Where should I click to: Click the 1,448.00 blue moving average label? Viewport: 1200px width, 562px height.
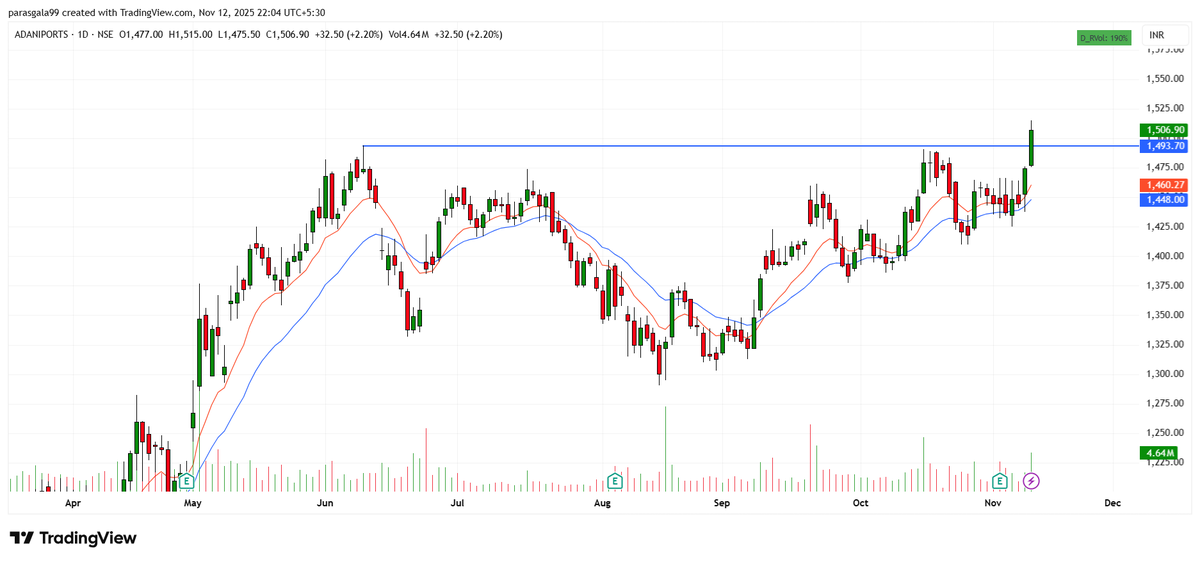[x=1163, y=200]
